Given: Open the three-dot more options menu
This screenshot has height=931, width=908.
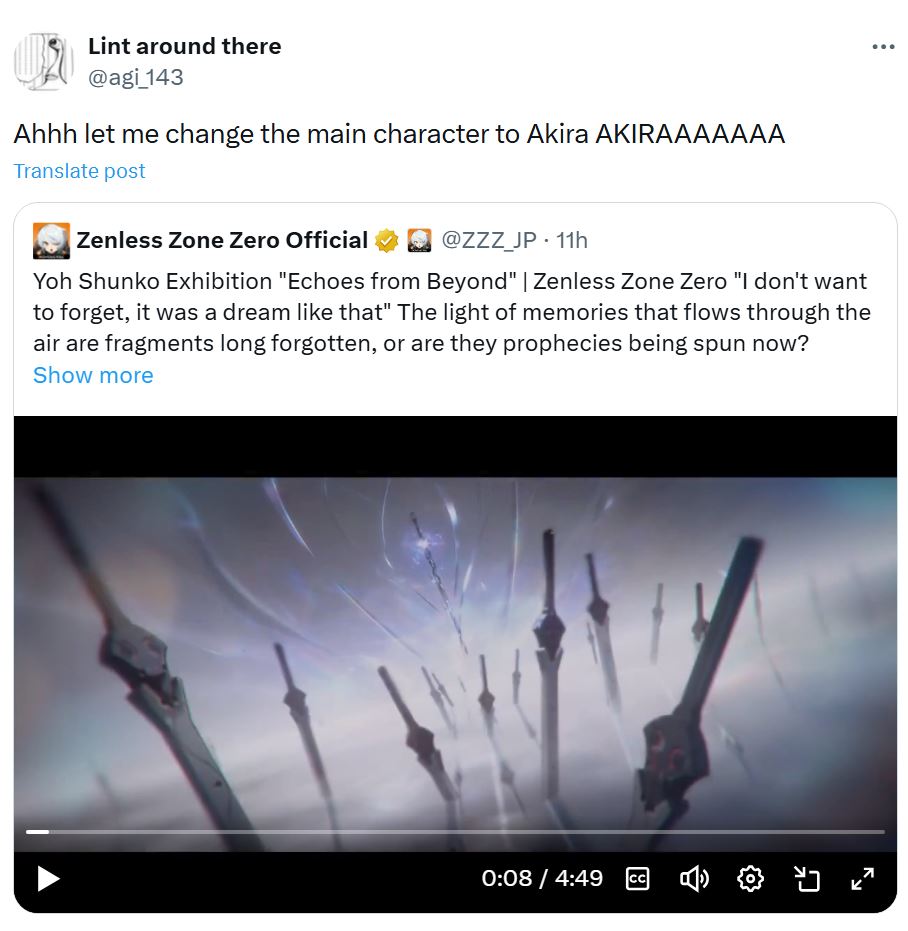Looking at the screenshot, I should click(x=883, y=47).
